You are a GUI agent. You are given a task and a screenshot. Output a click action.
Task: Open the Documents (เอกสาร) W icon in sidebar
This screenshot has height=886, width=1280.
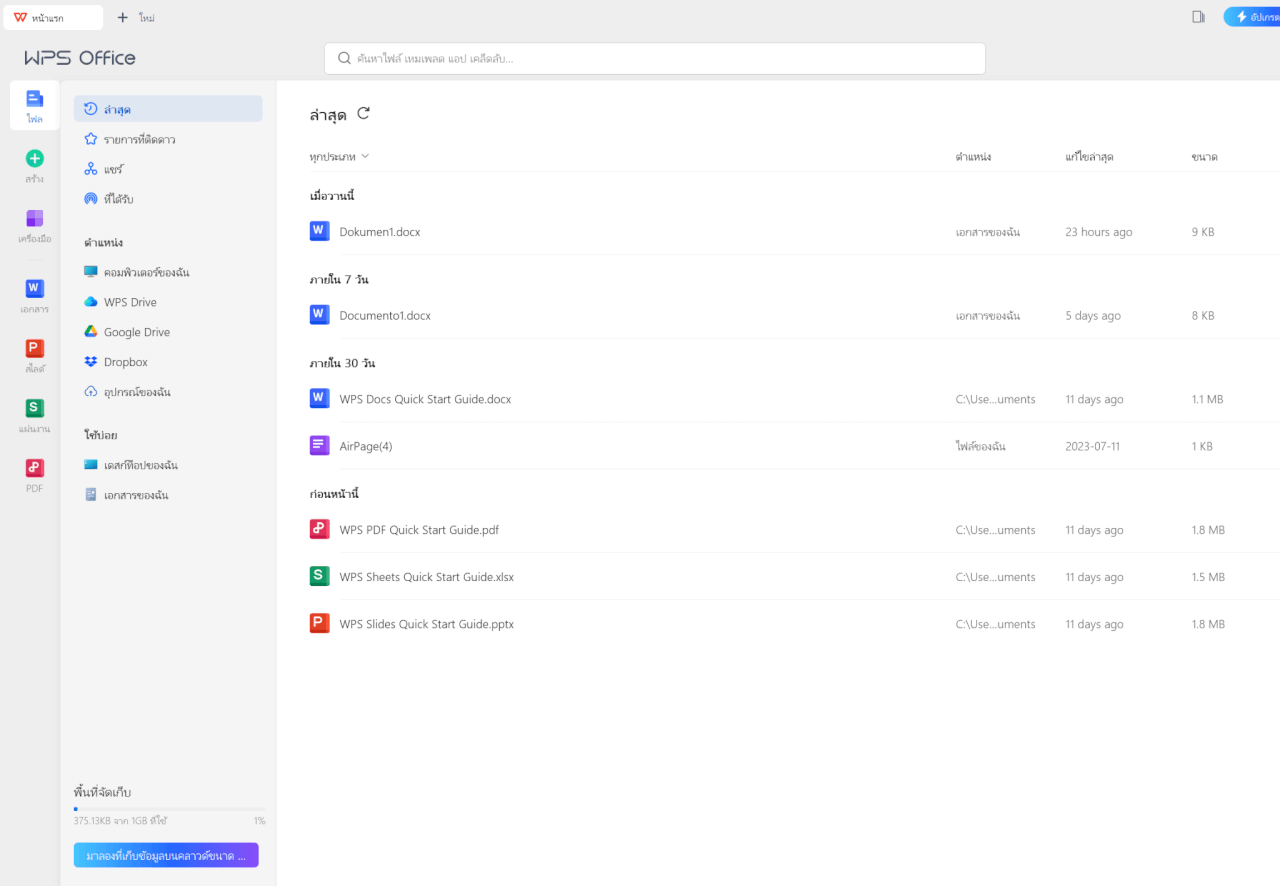(35, 288)
